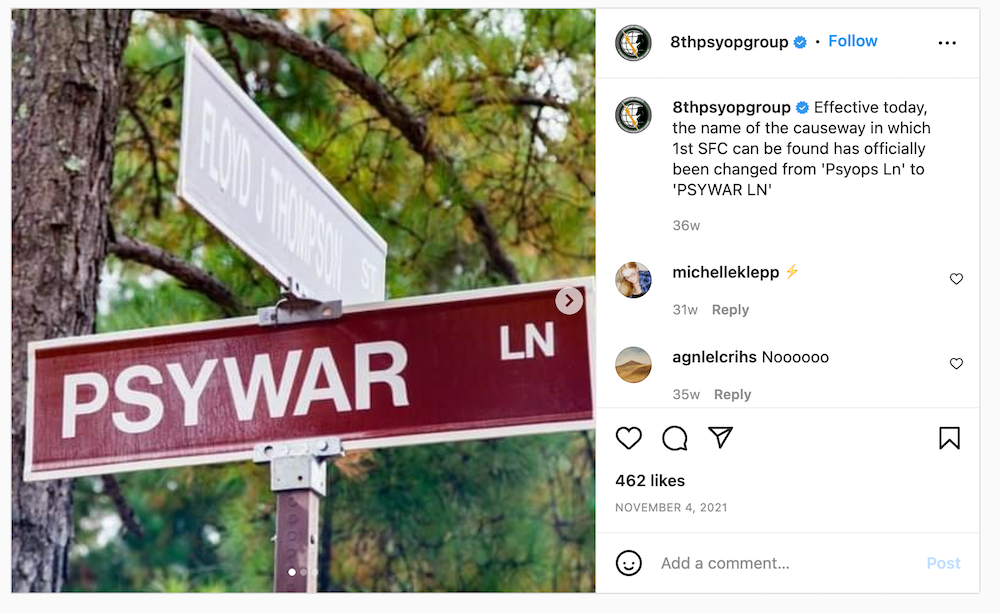Reply to agnlelcrihs's comment
This screenshot has width=1000, height=614.
coord(732,395)
